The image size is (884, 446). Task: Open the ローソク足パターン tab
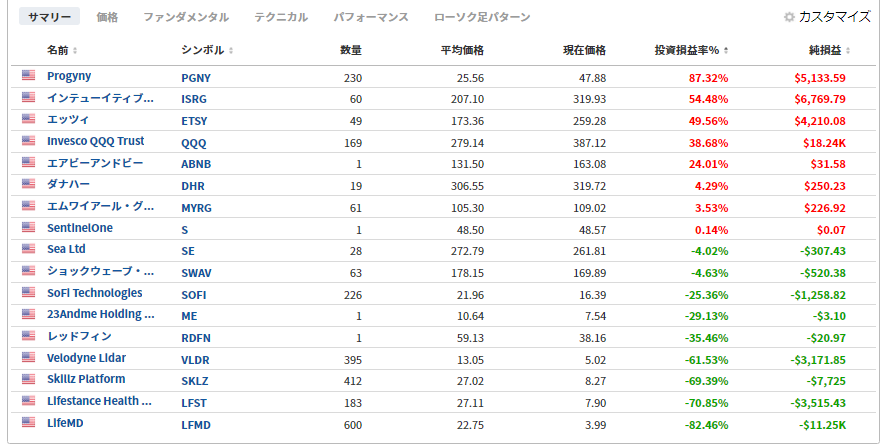(482, 17)
